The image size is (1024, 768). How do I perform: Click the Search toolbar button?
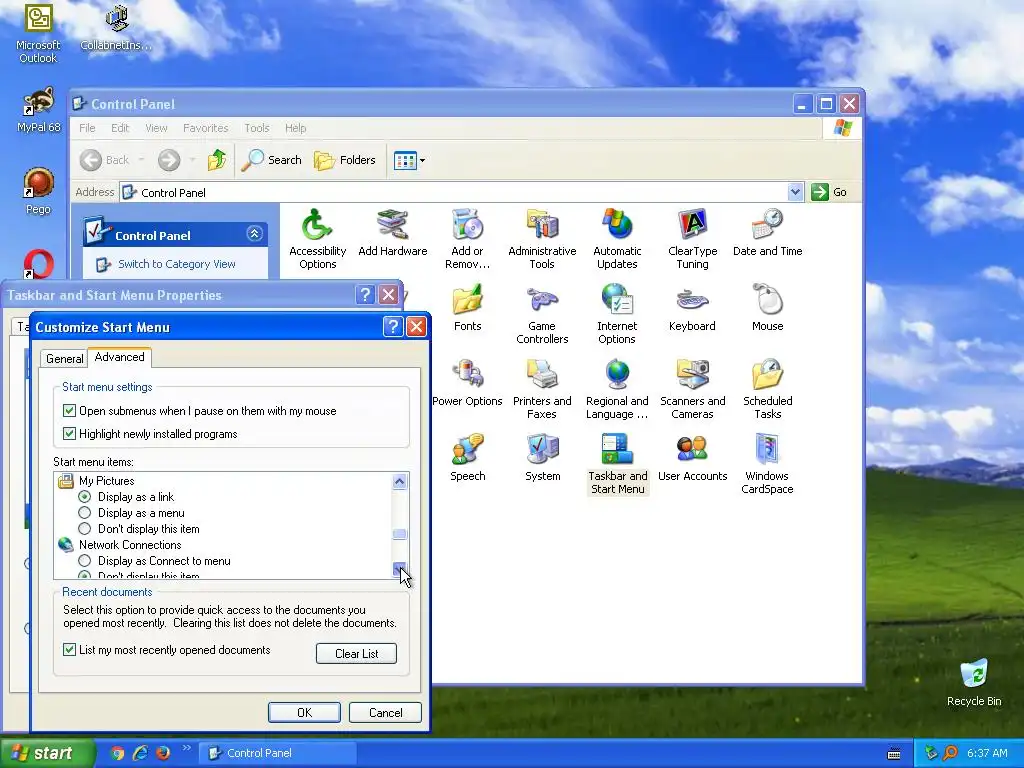point(271,160)
